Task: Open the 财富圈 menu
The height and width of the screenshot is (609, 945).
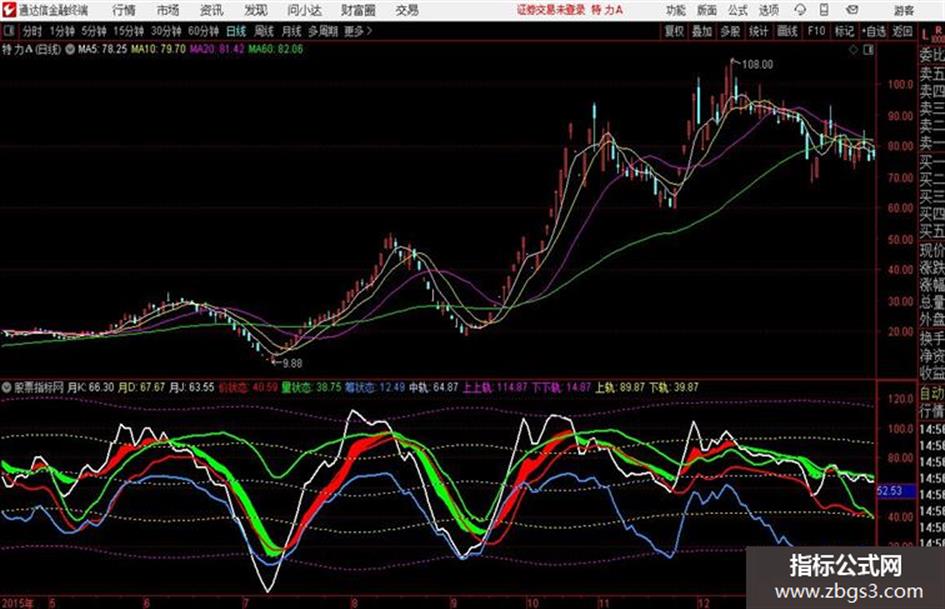Action: (x=358, y=10)
